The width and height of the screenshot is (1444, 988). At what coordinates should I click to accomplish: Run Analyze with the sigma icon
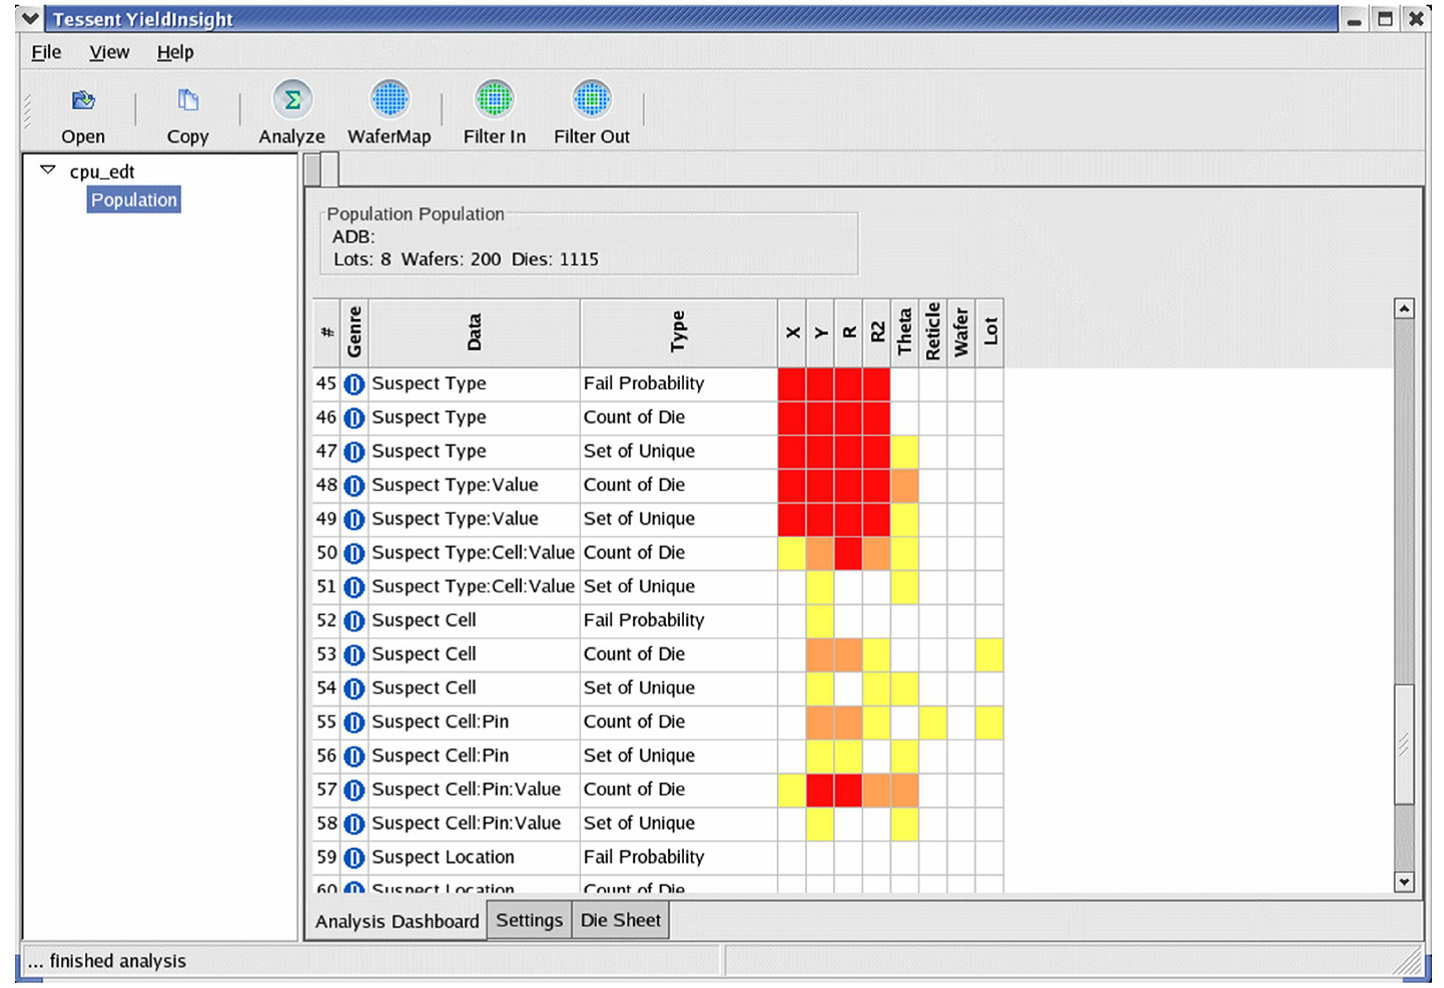click(x=292, y=99)
